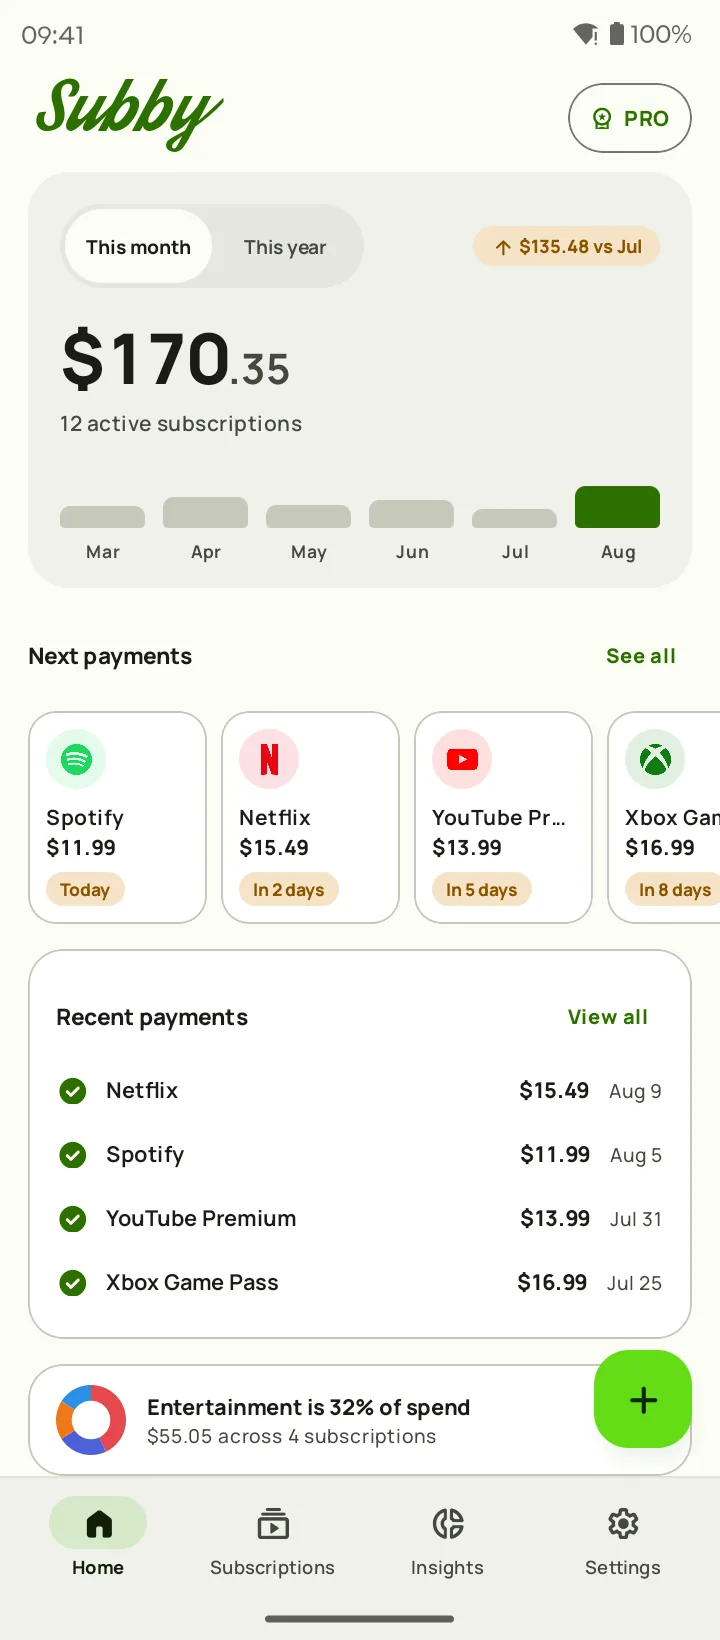
Task: Go to Insights via bottom nav icon
Action: pos(447,1524)
